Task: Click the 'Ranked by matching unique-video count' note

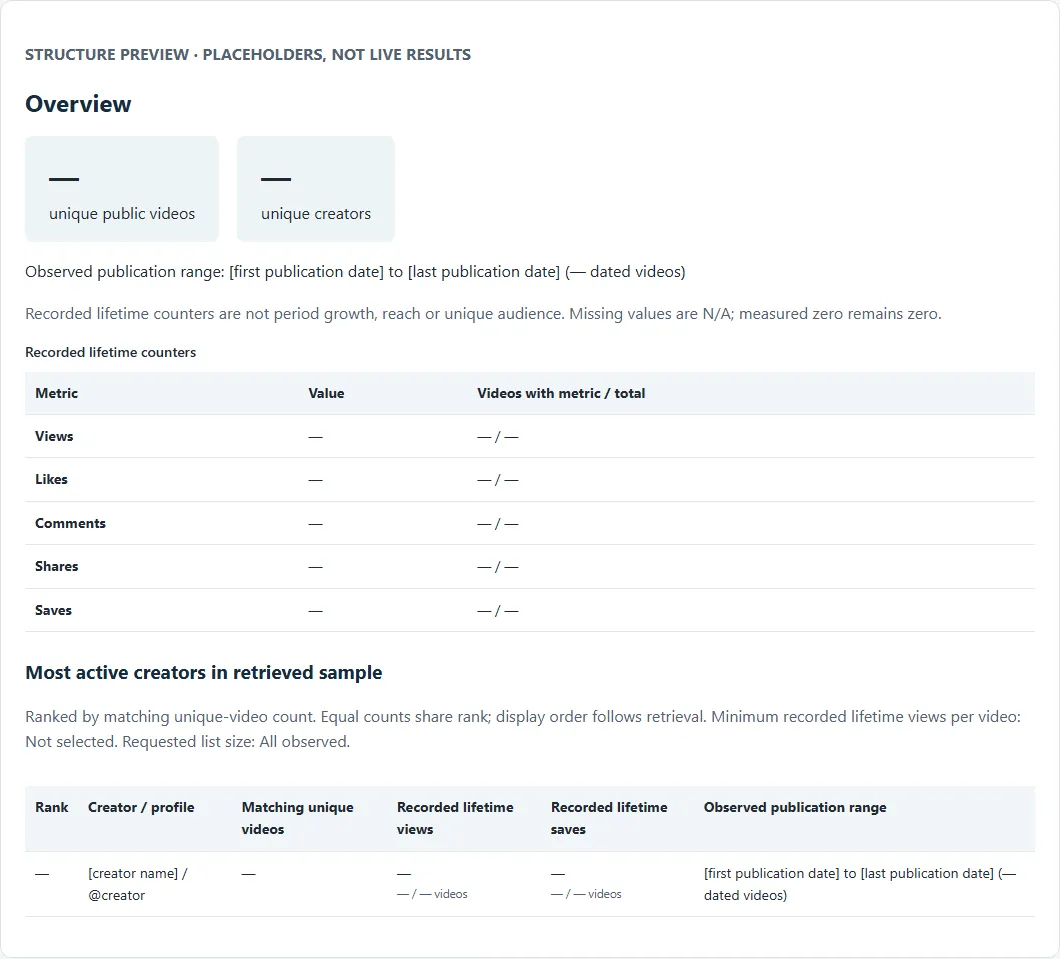Action: [x=523, y=729]
